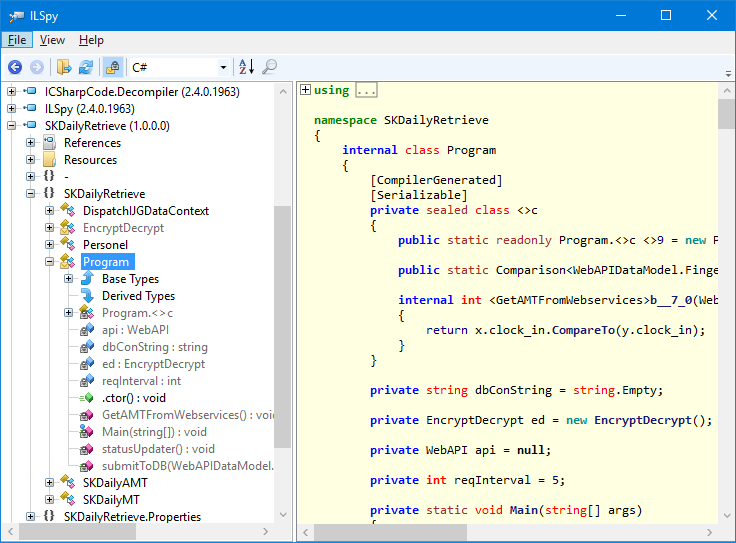Viewport: 736px width, 543px height.
Task: Click the Back navigation arrow
Action: [15, 67]
